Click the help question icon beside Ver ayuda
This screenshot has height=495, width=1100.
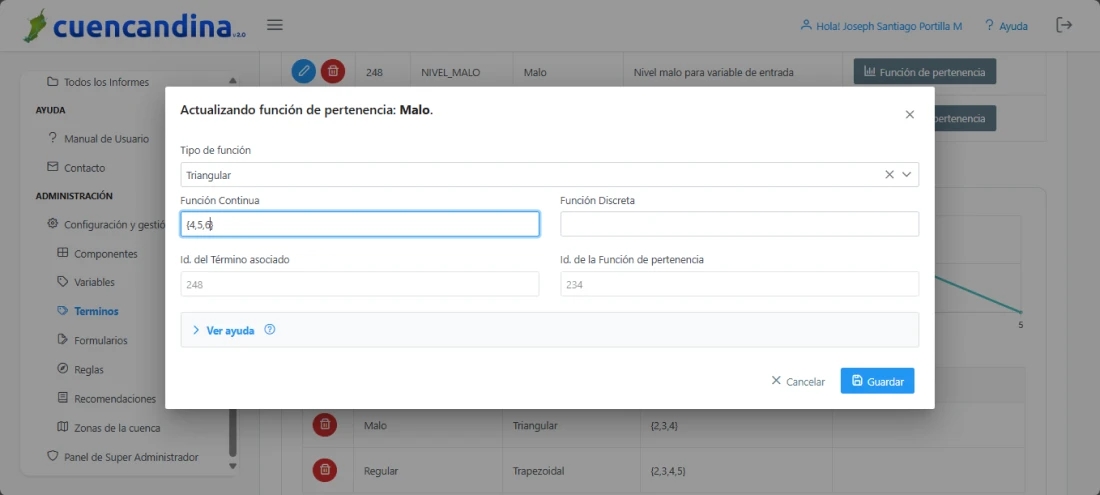270,330
